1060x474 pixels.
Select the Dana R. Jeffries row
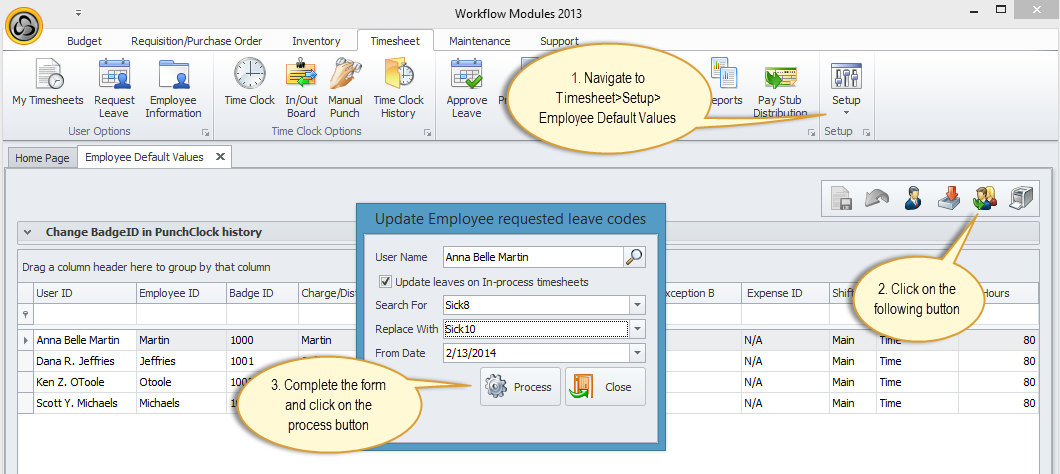(x=75, y=361)
